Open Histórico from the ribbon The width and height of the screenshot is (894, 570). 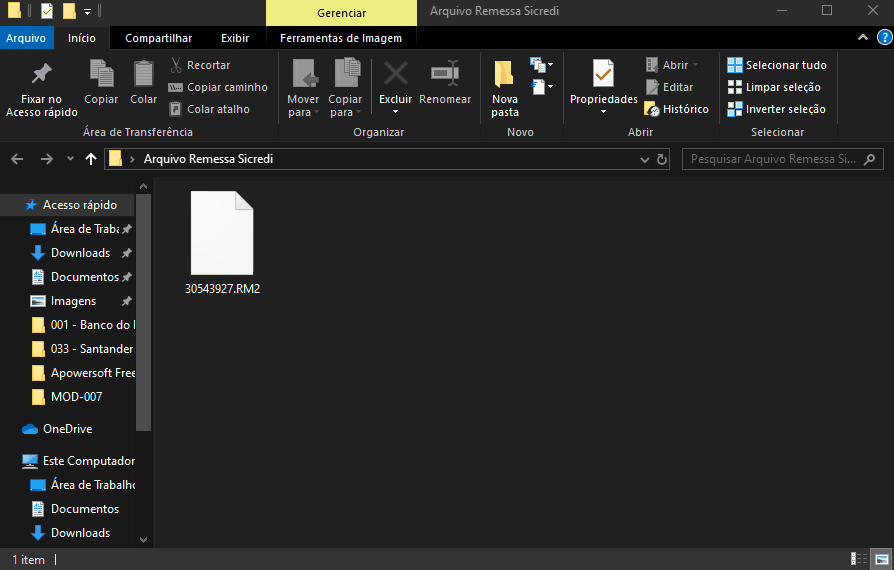677,109
